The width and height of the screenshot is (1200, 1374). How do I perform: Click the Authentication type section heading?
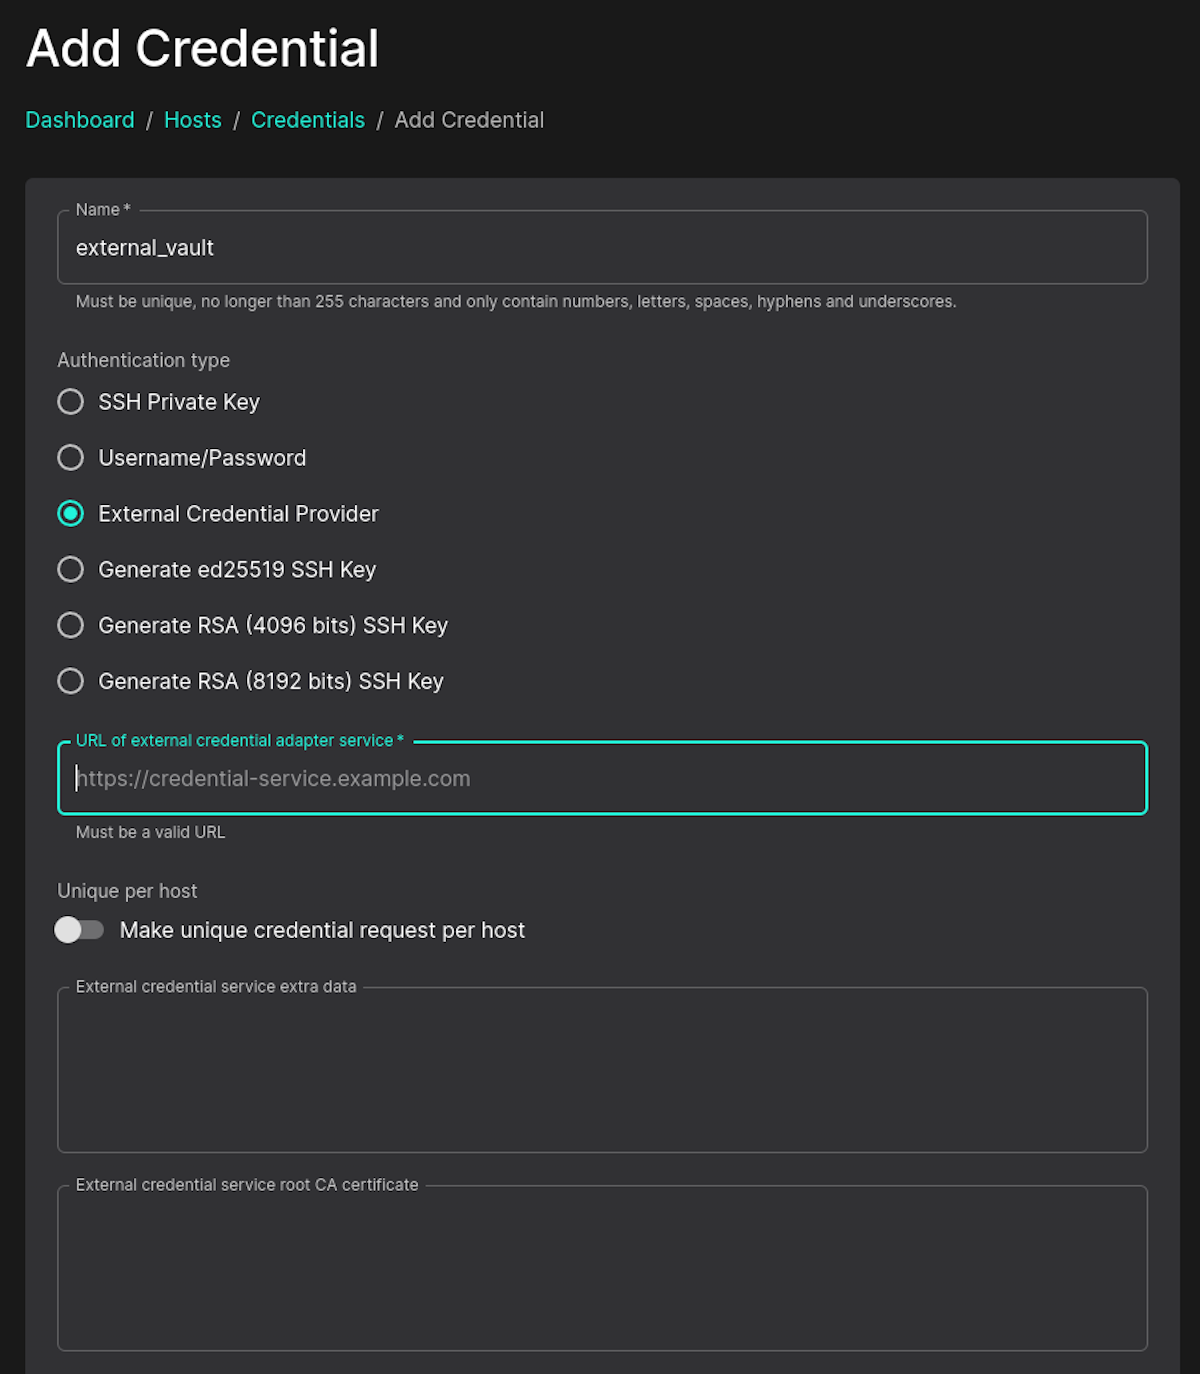click(142, 360)
